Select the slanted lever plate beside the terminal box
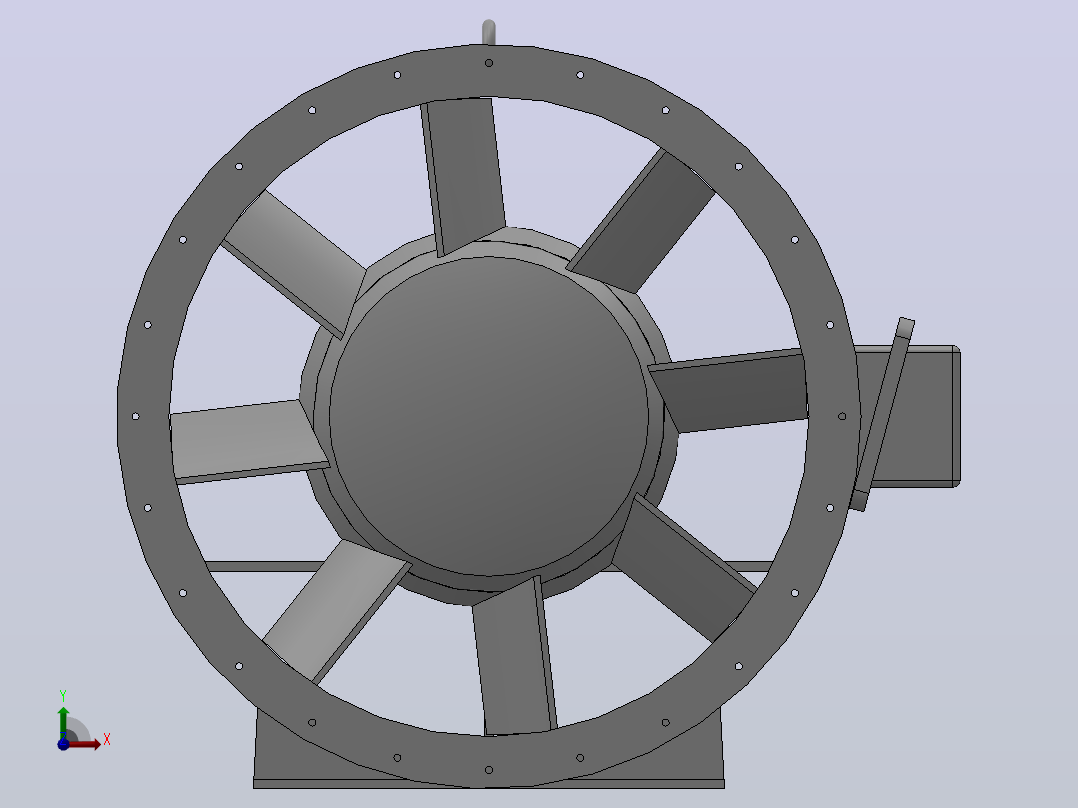This screenshot has width=1078, height=808. (883, 415)
